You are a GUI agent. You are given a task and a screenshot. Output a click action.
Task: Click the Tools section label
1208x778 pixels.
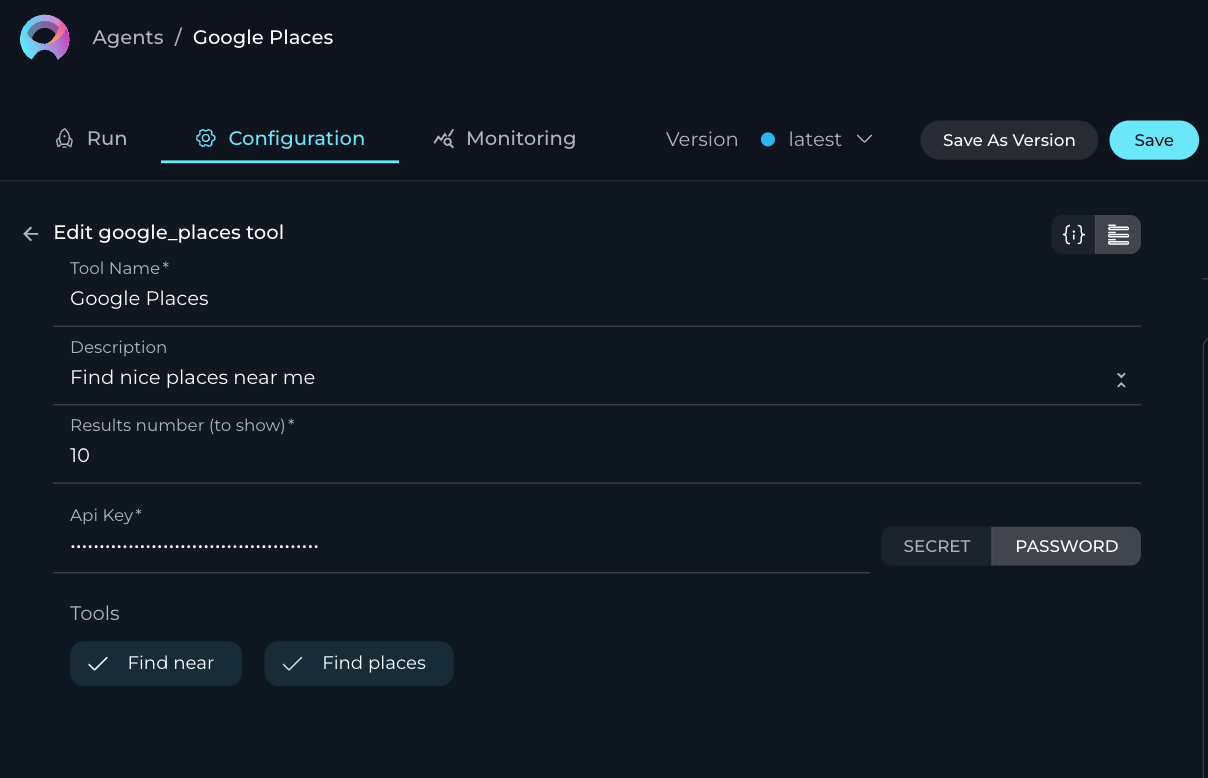[95, 613]
